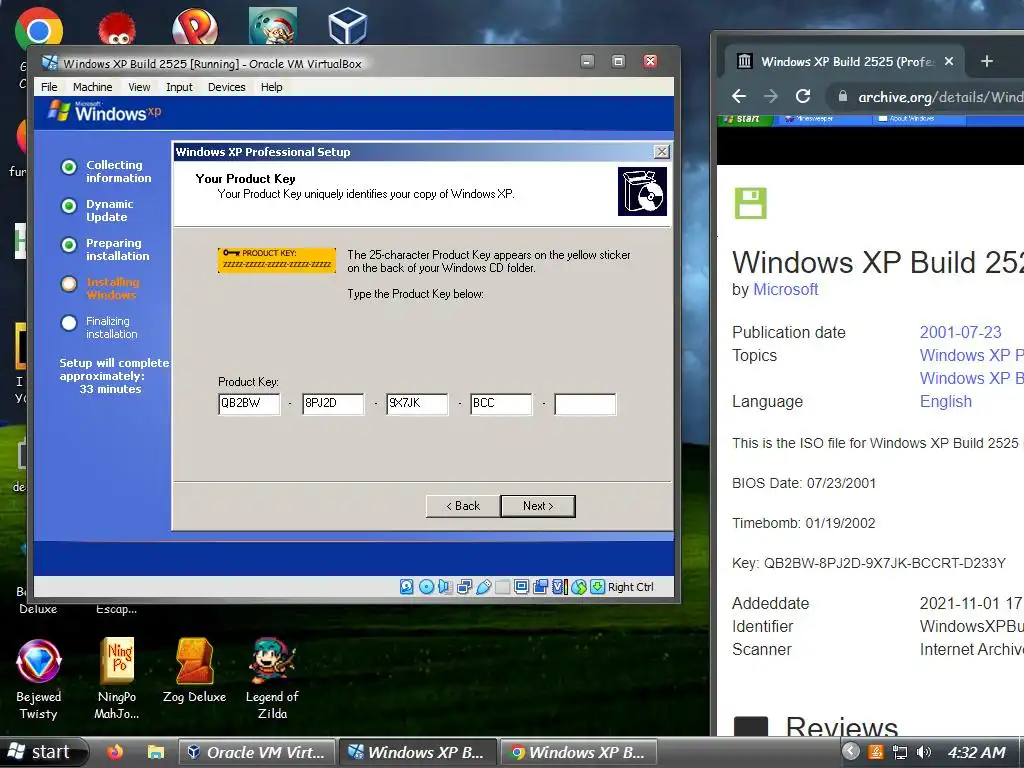Image resolution: width=1024 pixels, height=768 pixels.
Task: Click the Timebomb: 01/19/2002 text
Action: (x=804, y=523)
